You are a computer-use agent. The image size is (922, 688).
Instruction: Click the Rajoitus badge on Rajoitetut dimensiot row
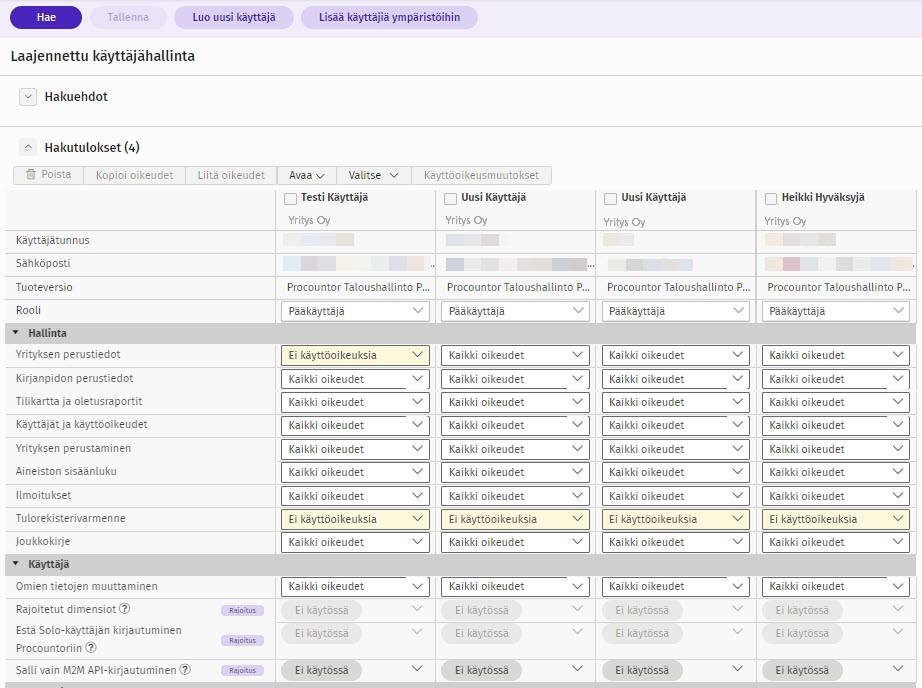242,610
